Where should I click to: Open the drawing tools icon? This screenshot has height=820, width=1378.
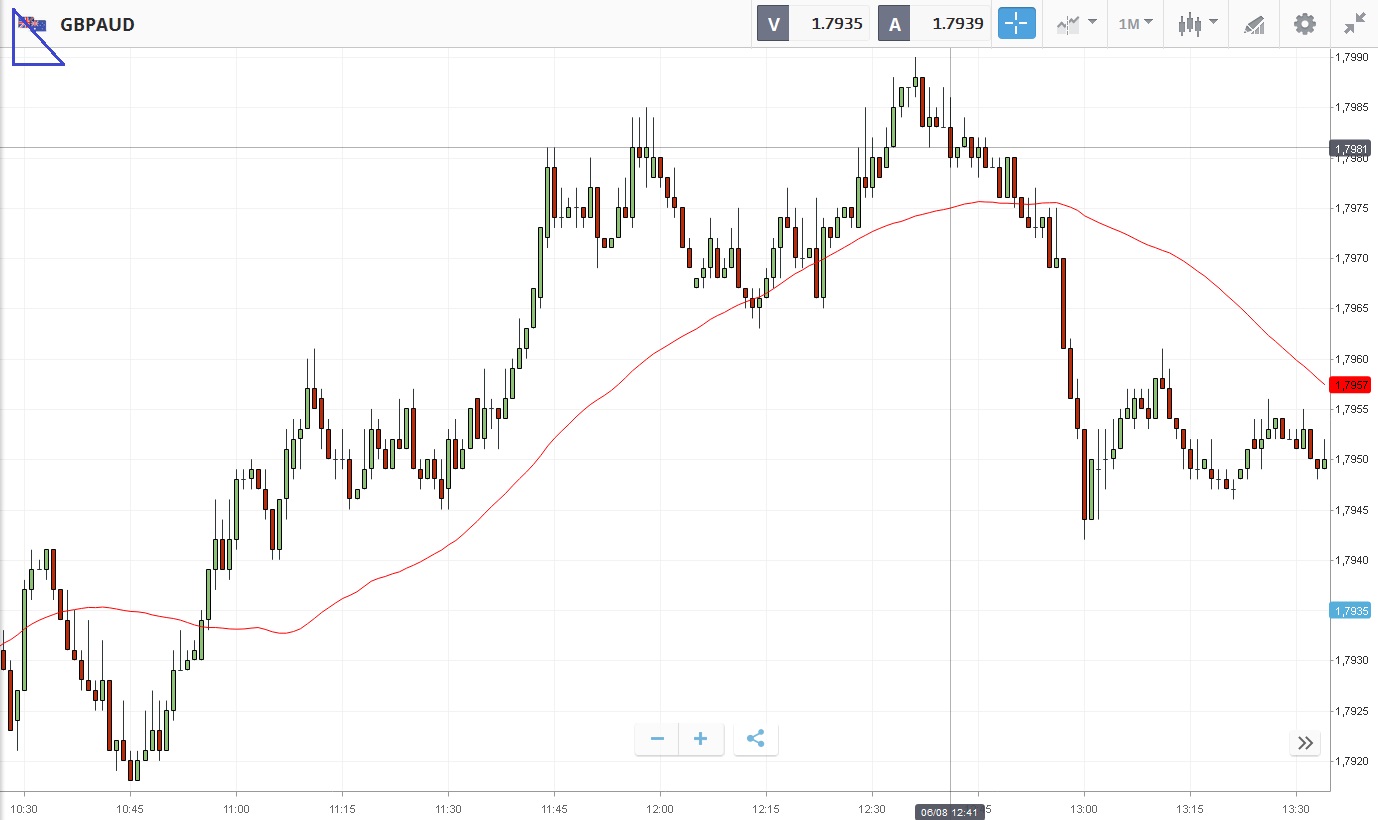click(x=1254, y=24)
